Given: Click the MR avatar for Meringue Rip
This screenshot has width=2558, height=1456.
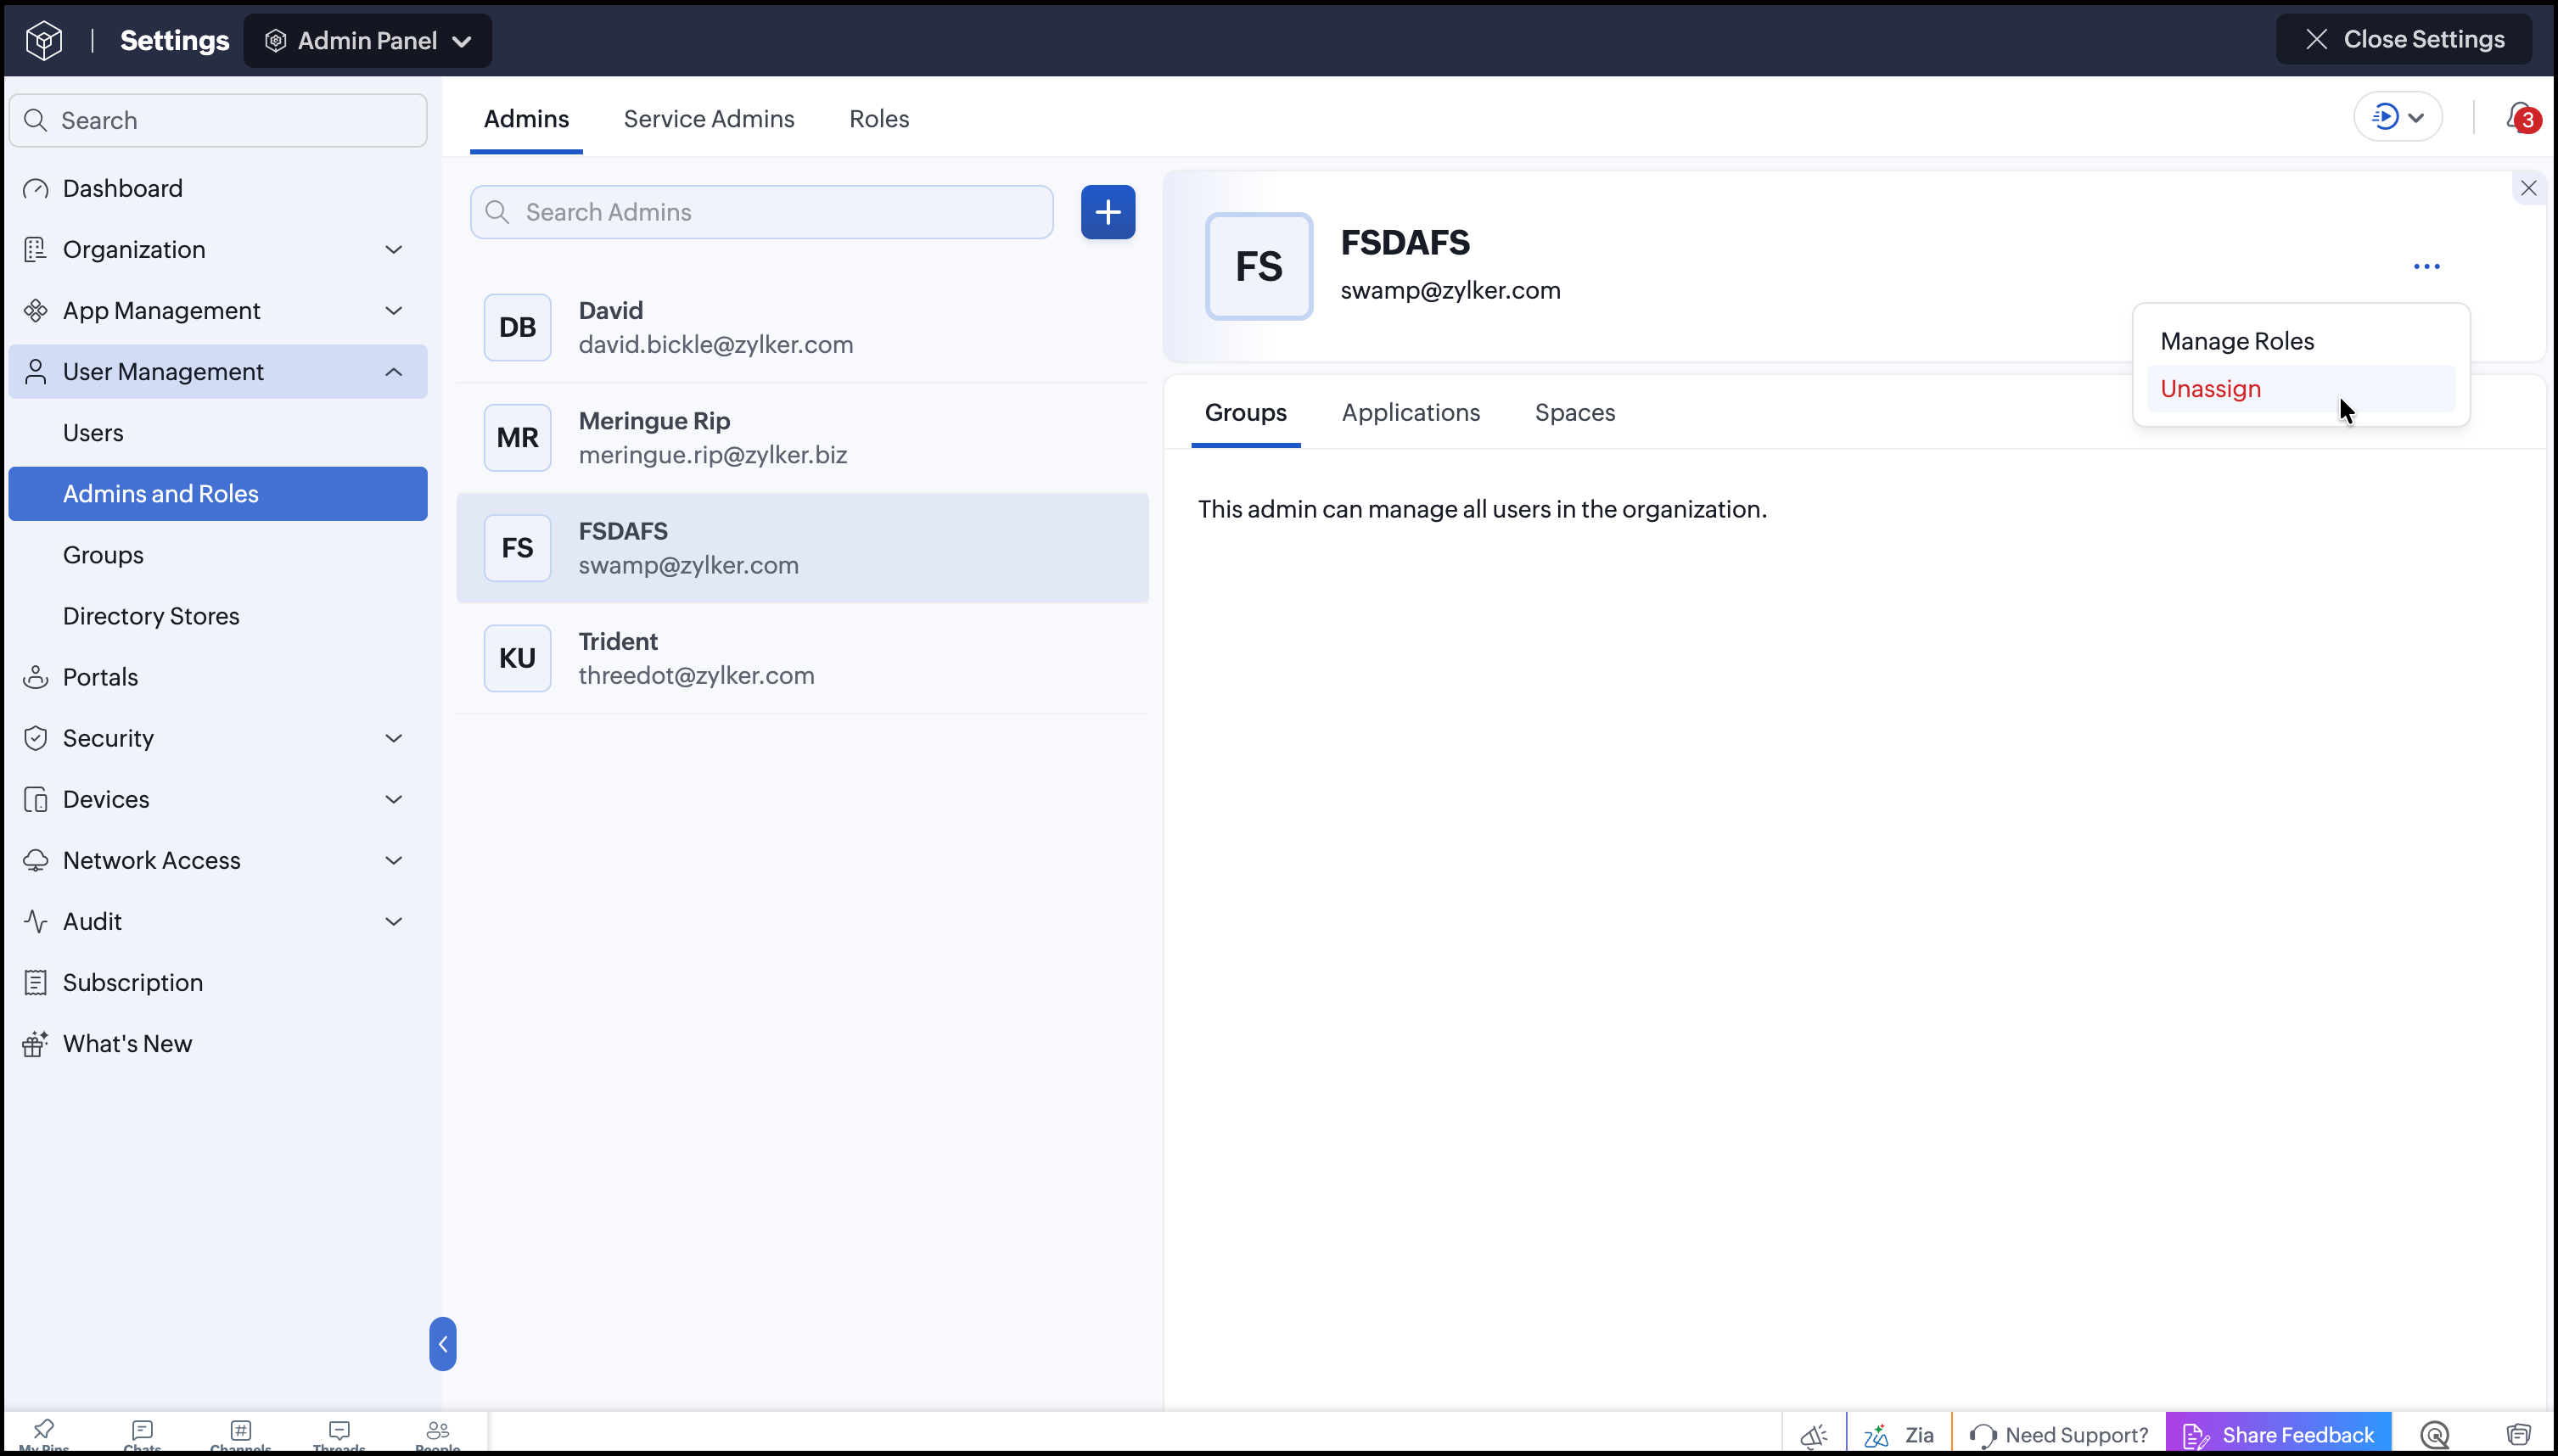Looking at the screenshot, I should tap(517, 437).
